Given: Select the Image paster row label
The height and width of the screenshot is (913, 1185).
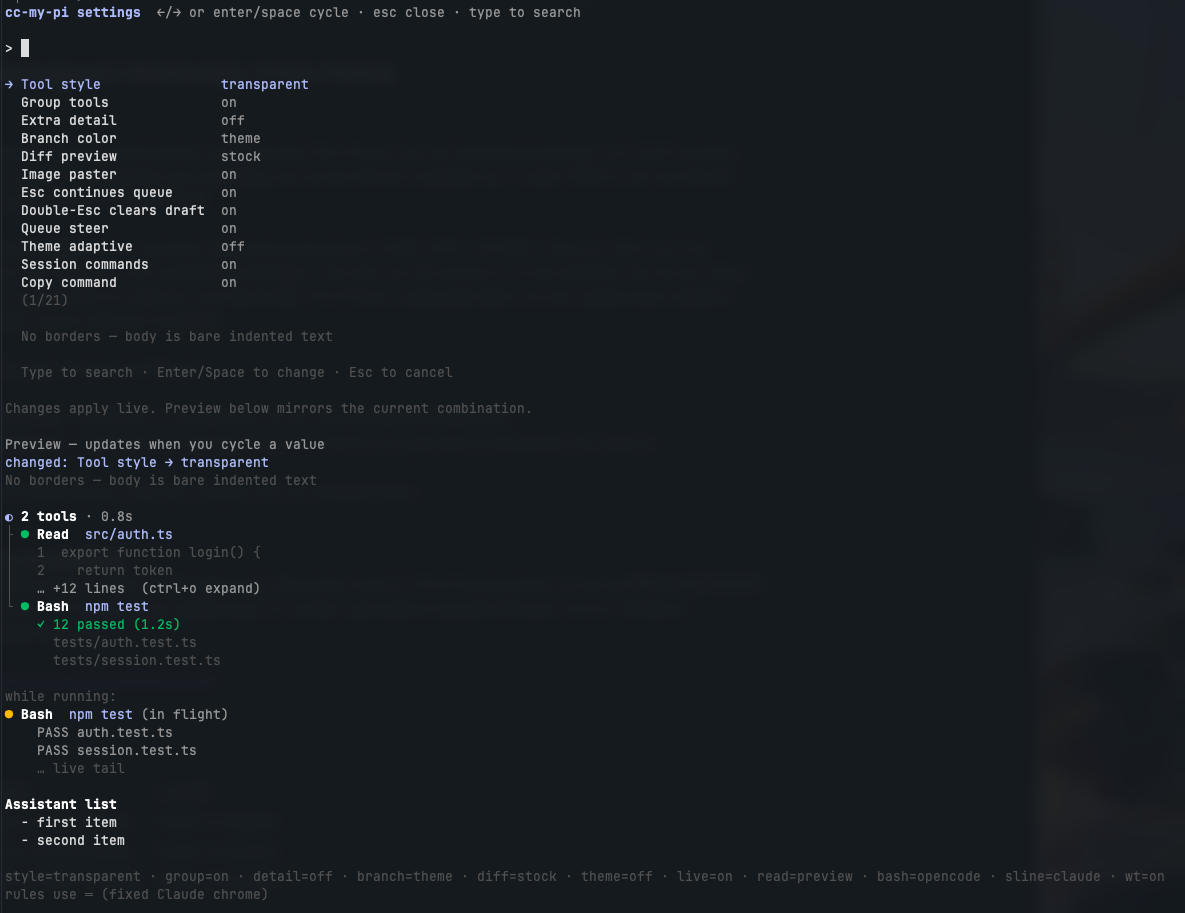Looking at the screenshot, I should pos(69,175).
